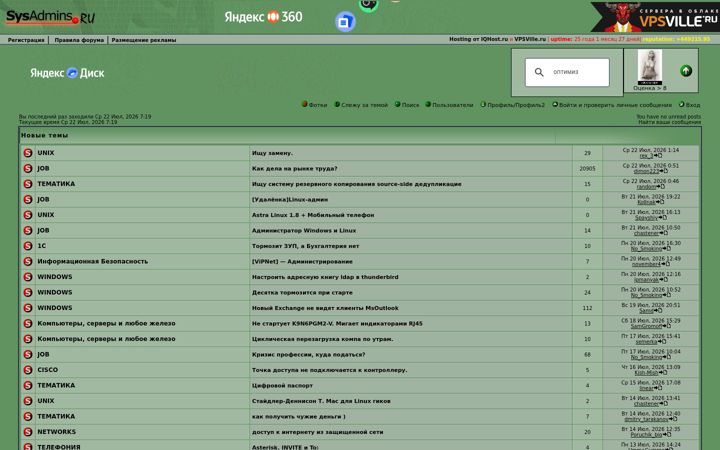Click the 'Найти ваши сообщения' link
This screenshot has width=720, height=450.
point(669,122)
